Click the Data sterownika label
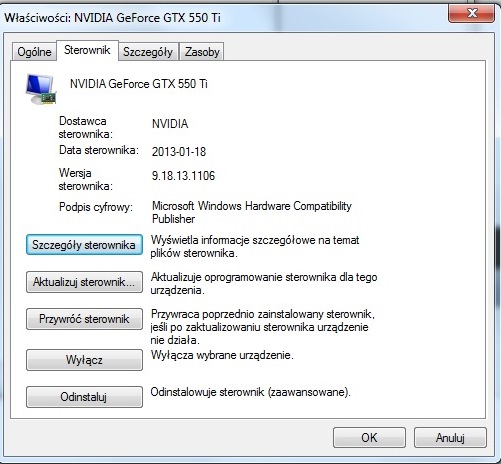This screenshot has width=501, height=464. [x=99, y=150]
